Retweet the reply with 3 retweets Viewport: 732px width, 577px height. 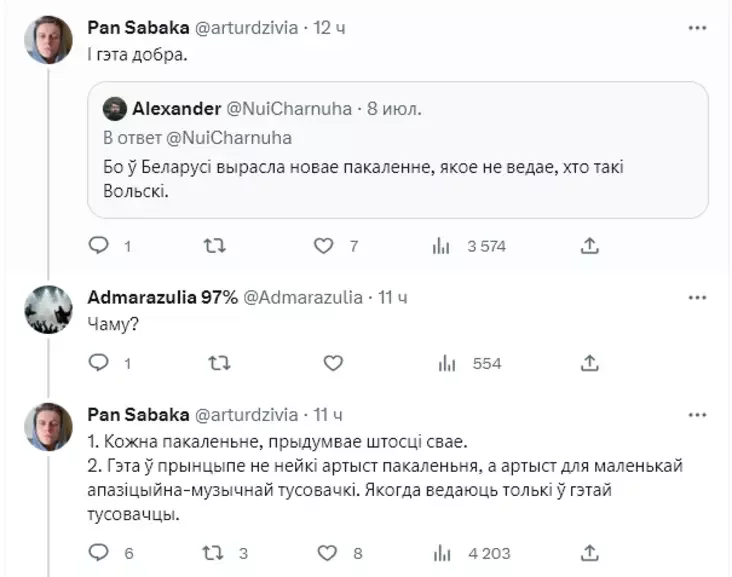click(x=214, y=552)
